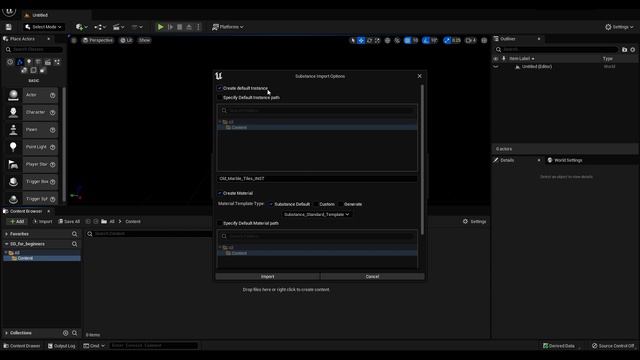Toggle the Outliner visibility eye column header
This screenshot has width=640, height=360.
coord(496,59)
